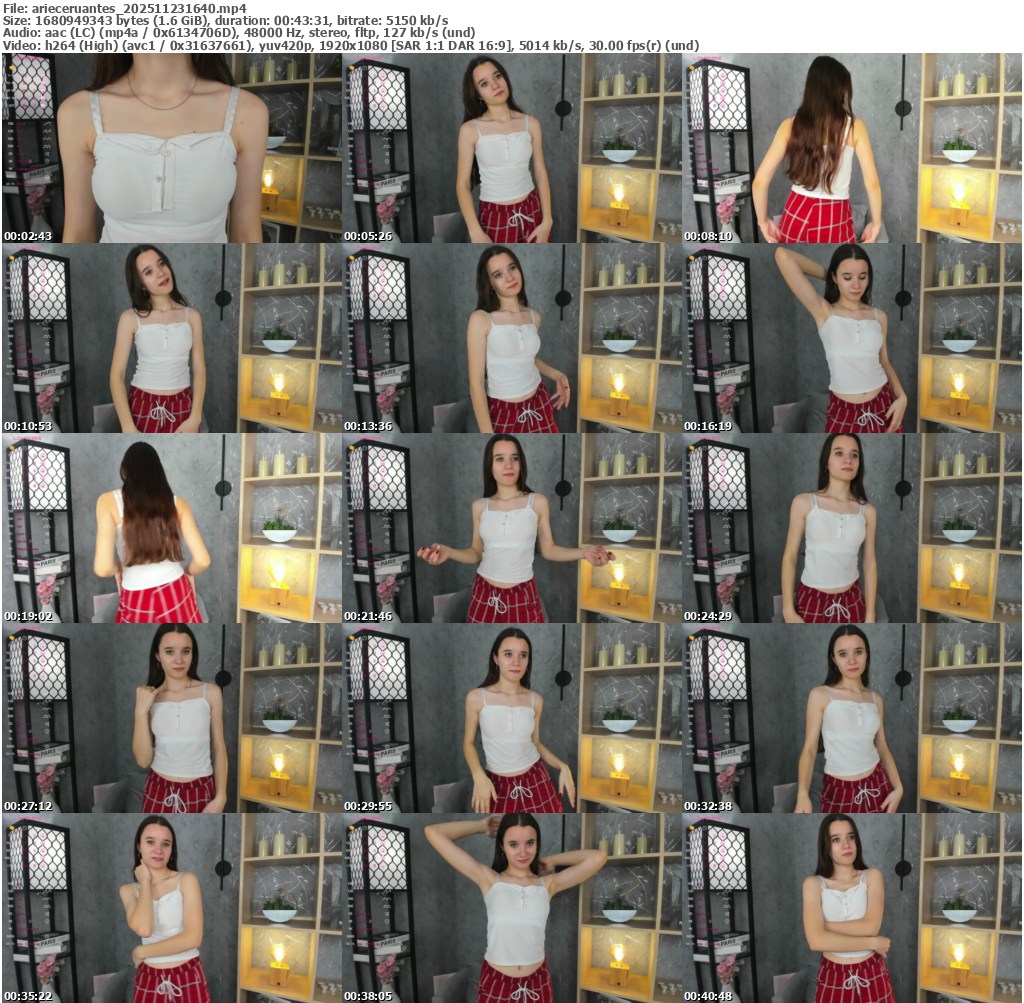Click the 00:13:36 thumbnail
Image resolution: width=1024 pixels, height=1003 pixels.
pyautogui.click(x=511, y=338)
